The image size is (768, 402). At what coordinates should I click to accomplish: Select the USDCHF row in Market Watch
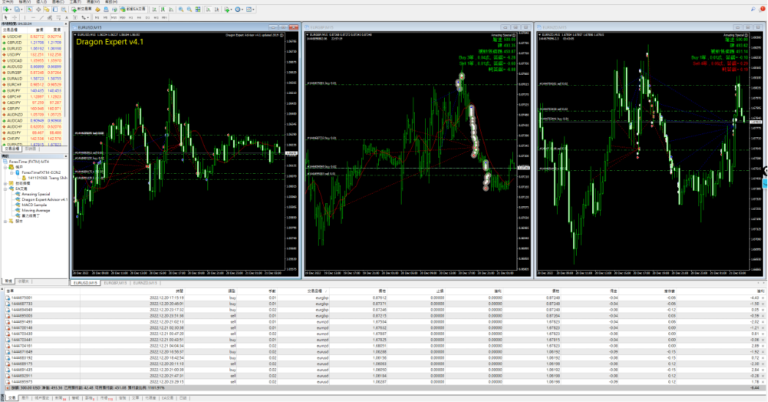pyautogui.click(x=14, y=36)
